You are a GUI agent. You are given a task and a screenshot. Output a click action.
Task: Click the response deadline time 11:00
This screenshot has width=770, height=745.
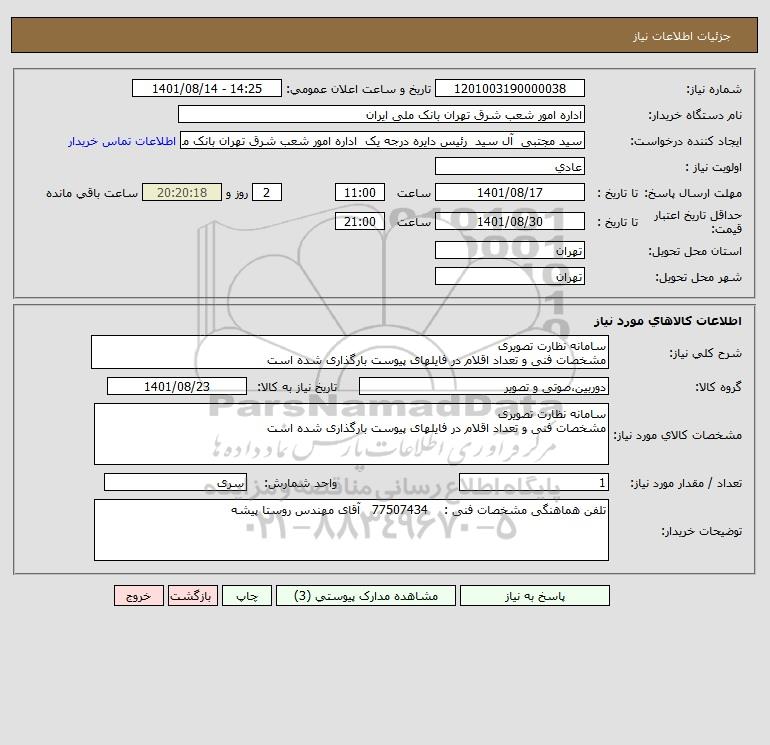(x=360, y=193)
